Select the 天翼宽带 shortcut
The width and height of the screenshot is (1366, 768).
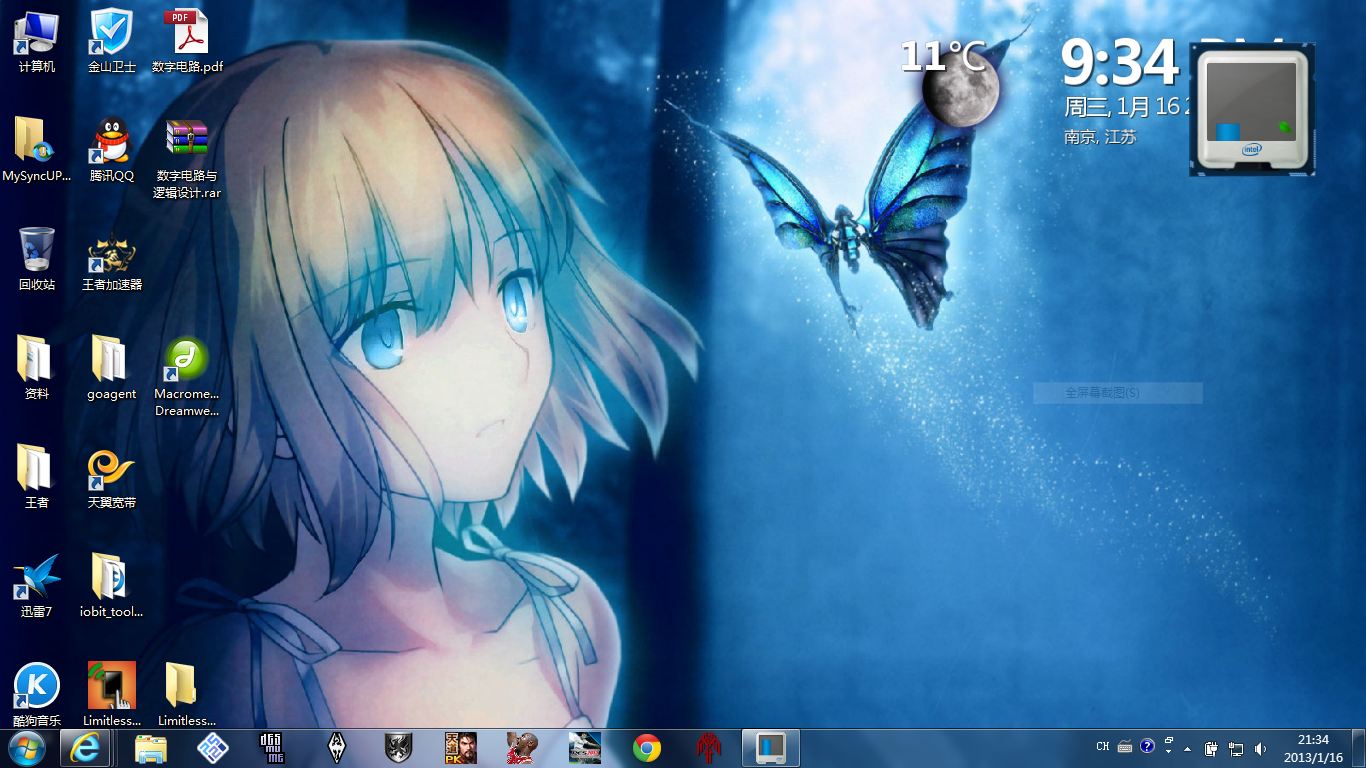tap(111, 477)
